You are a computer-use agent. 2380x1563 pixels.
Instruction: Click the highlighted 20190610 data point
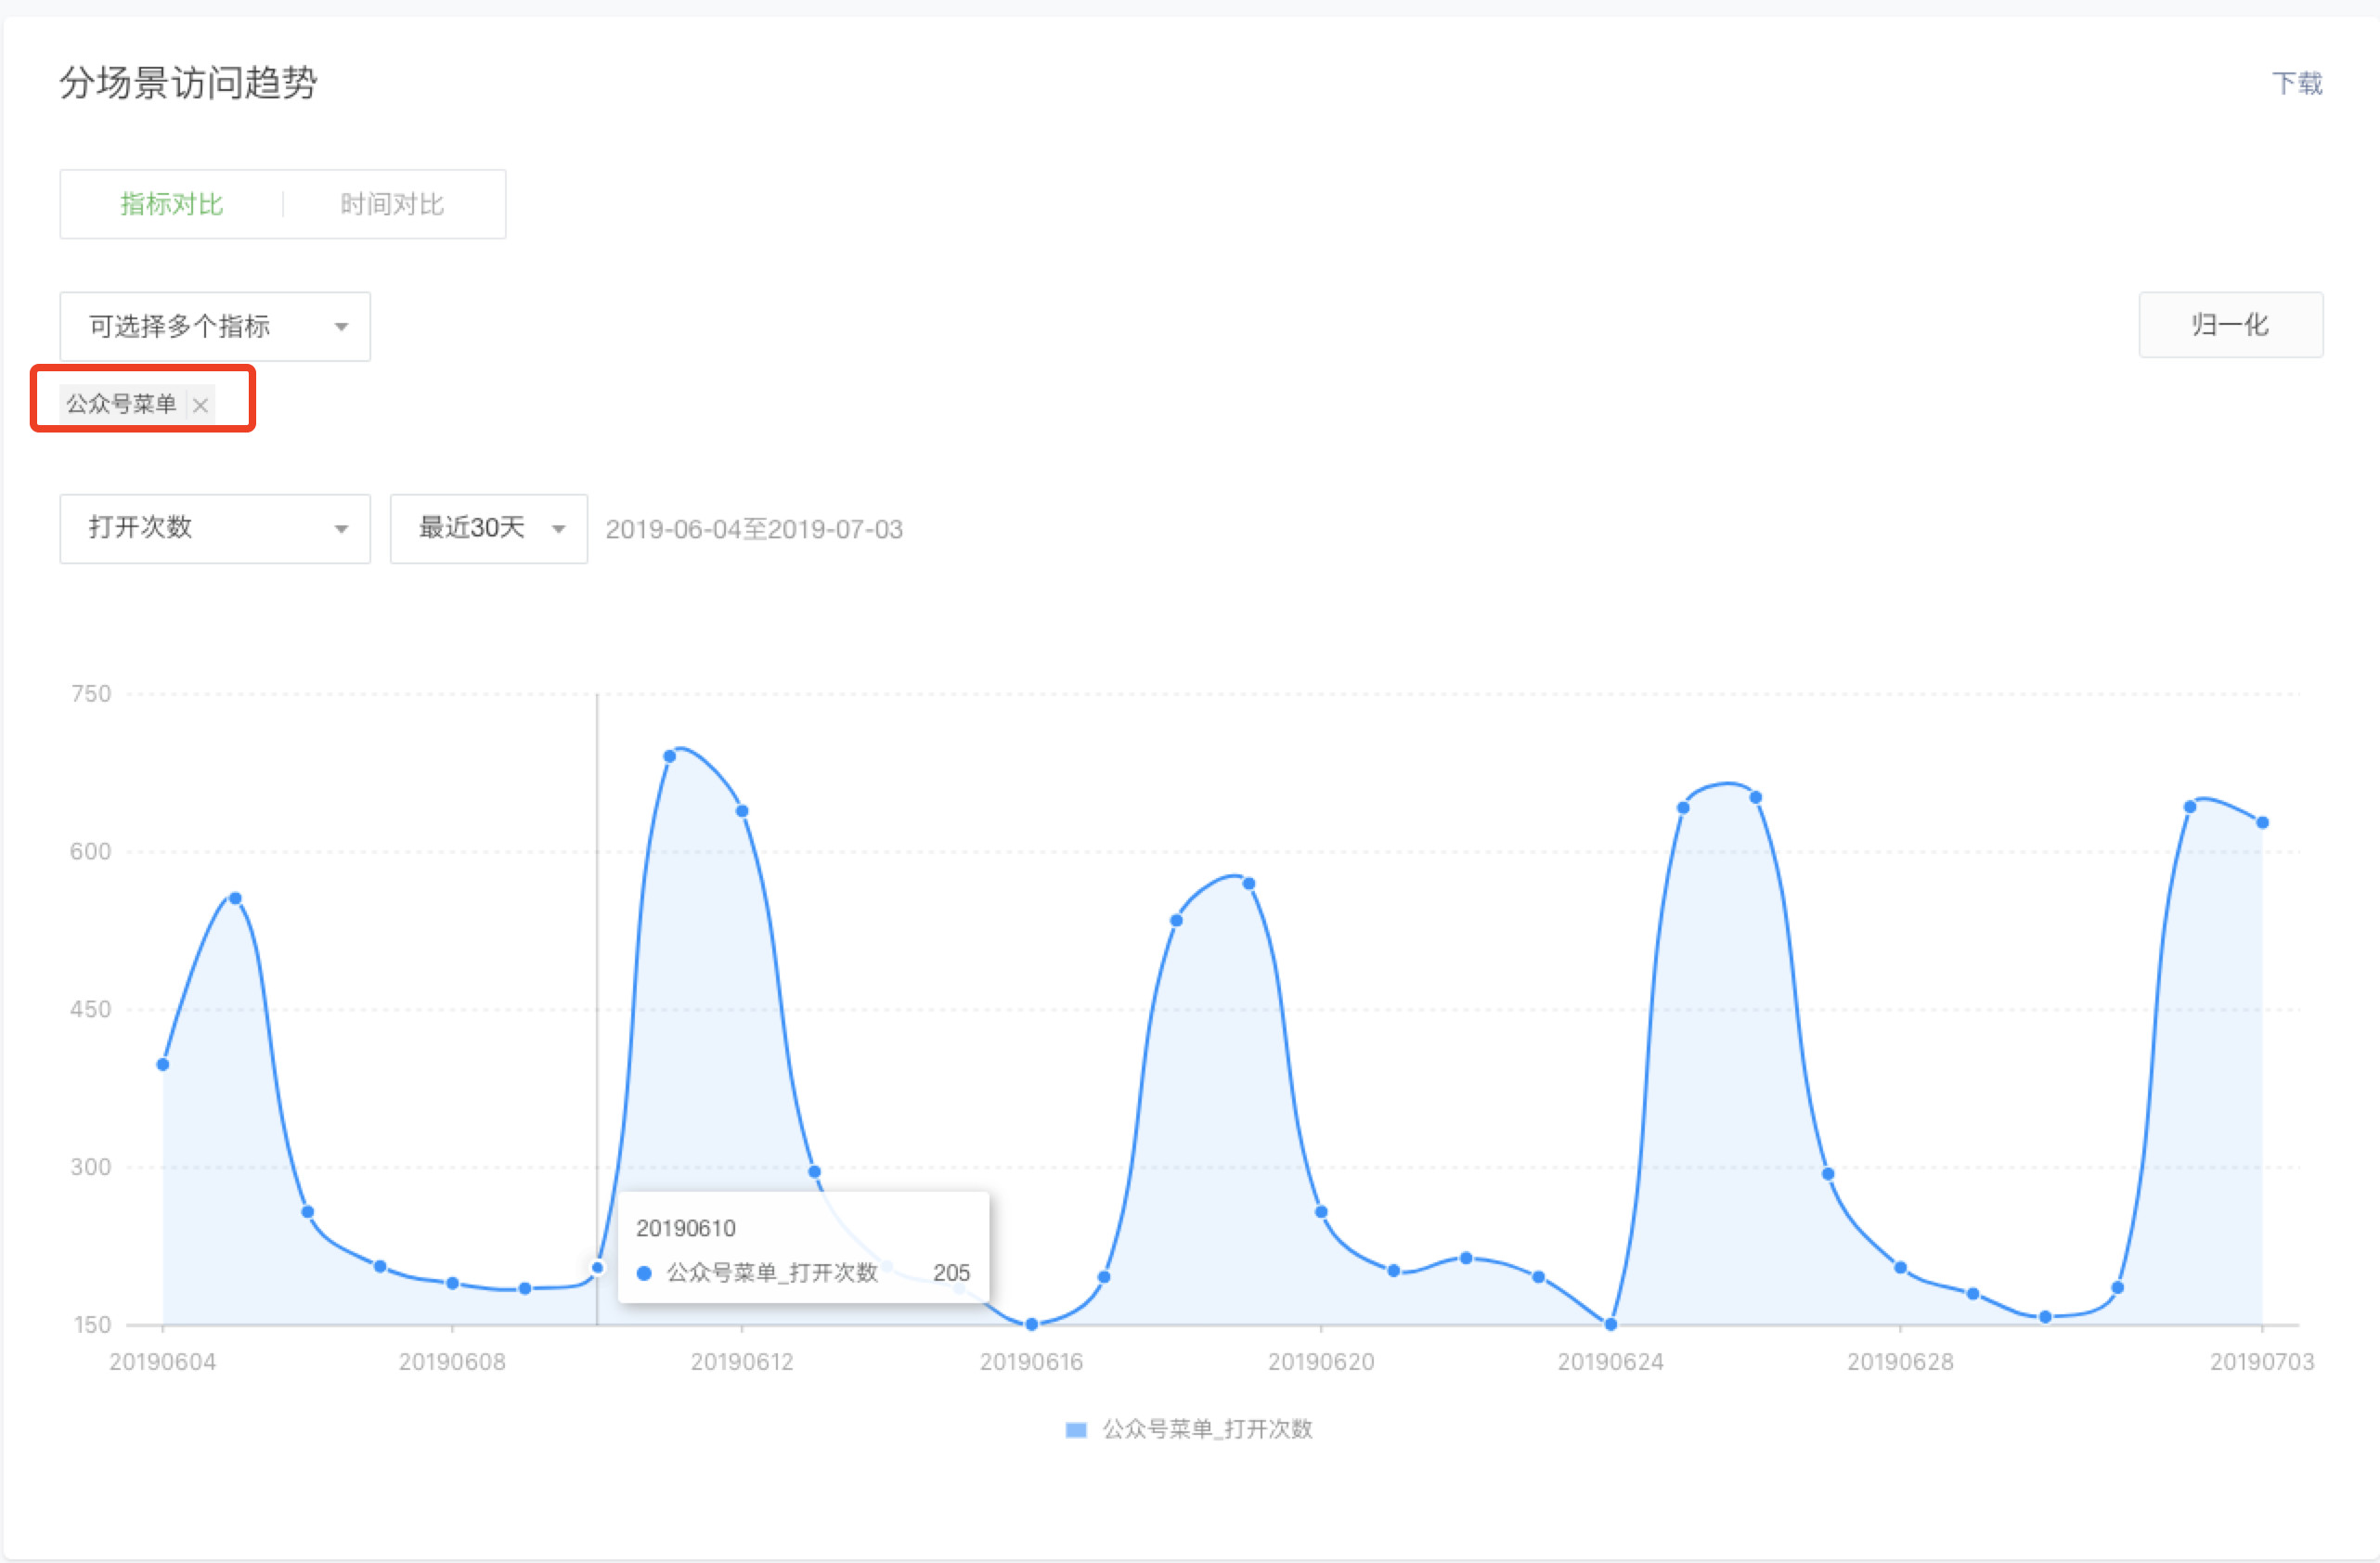(x=597, y=1268)
